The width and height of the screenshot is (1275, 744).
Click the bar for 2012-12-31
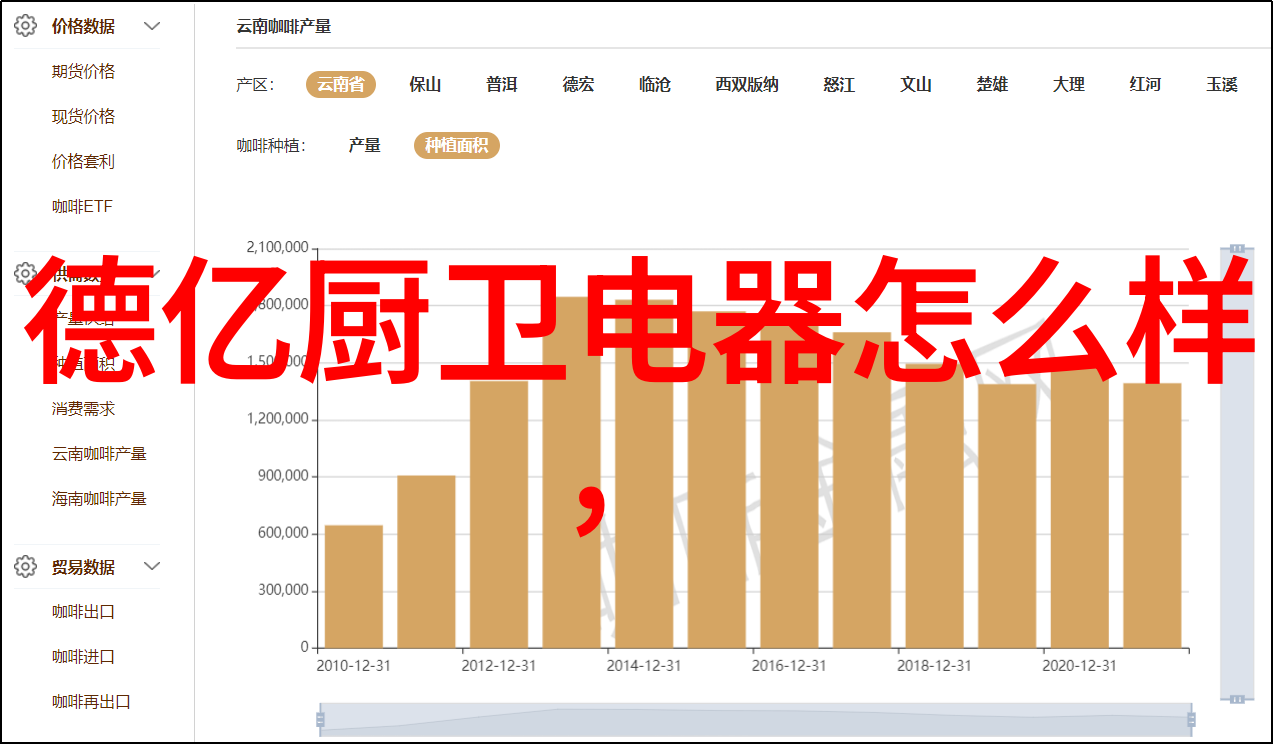499,514
